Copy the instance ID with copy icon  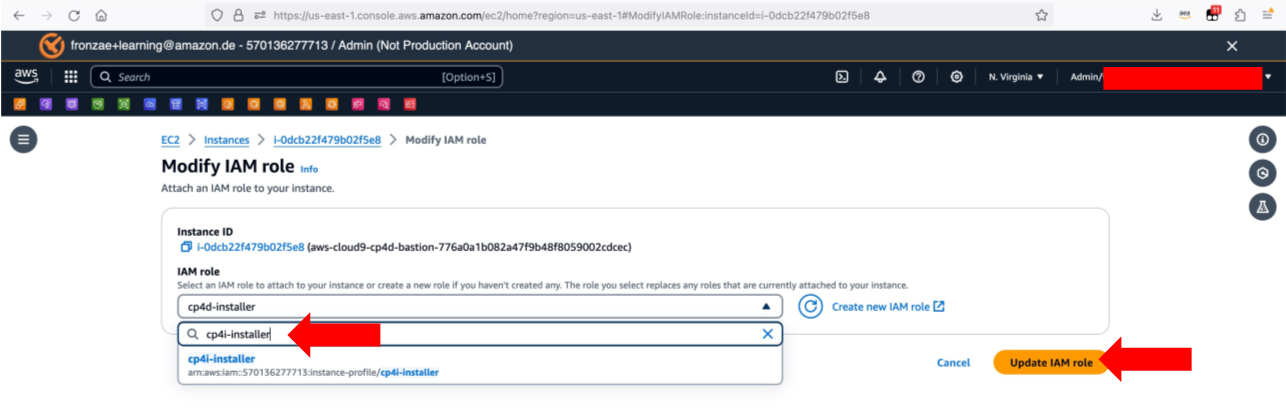[186, 247]
